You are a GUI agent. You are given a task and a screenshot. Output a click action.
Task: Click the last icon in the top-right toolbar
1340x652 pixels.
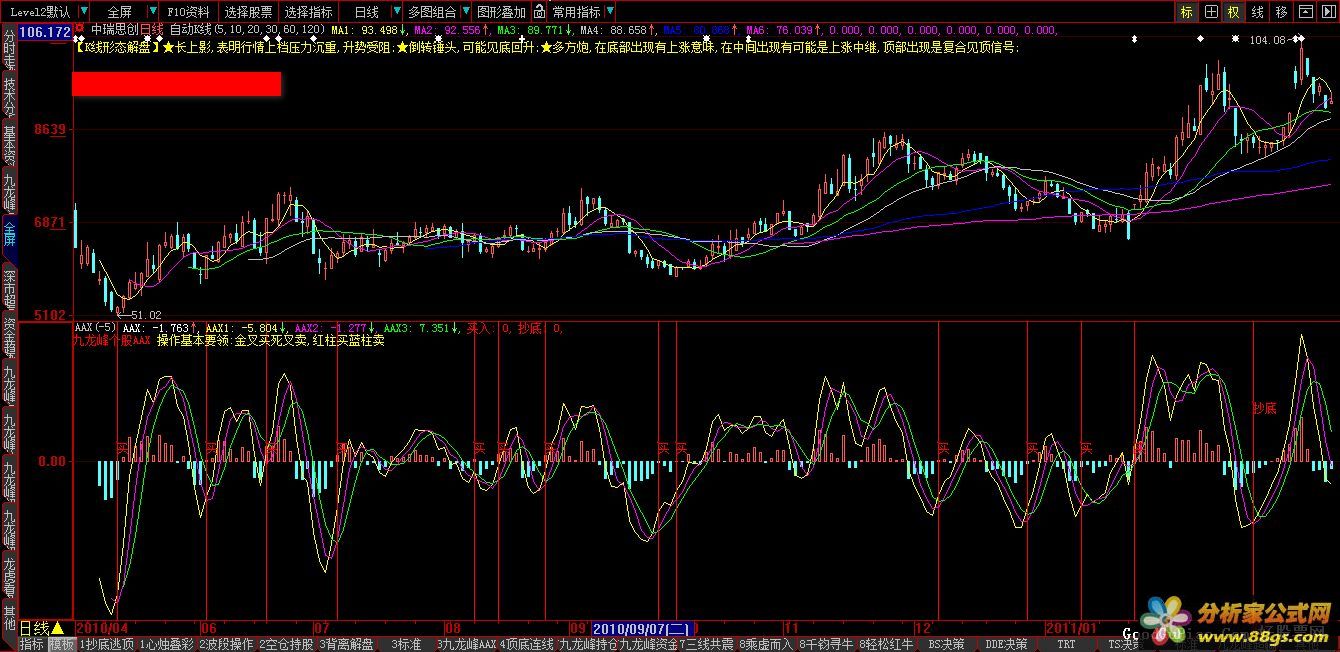coord(1328,12)
